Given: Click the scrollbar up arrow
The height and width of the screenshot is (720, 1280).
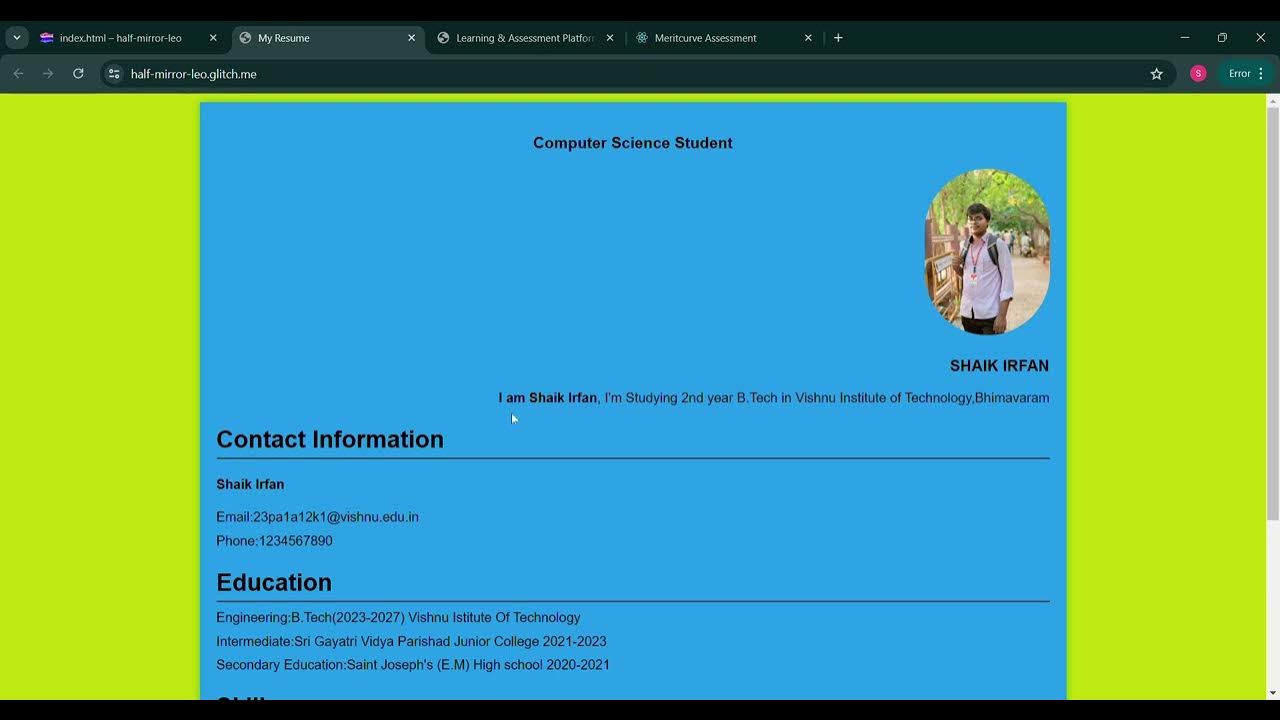Looking at the screenshot, I should (x=1273, y=99).
